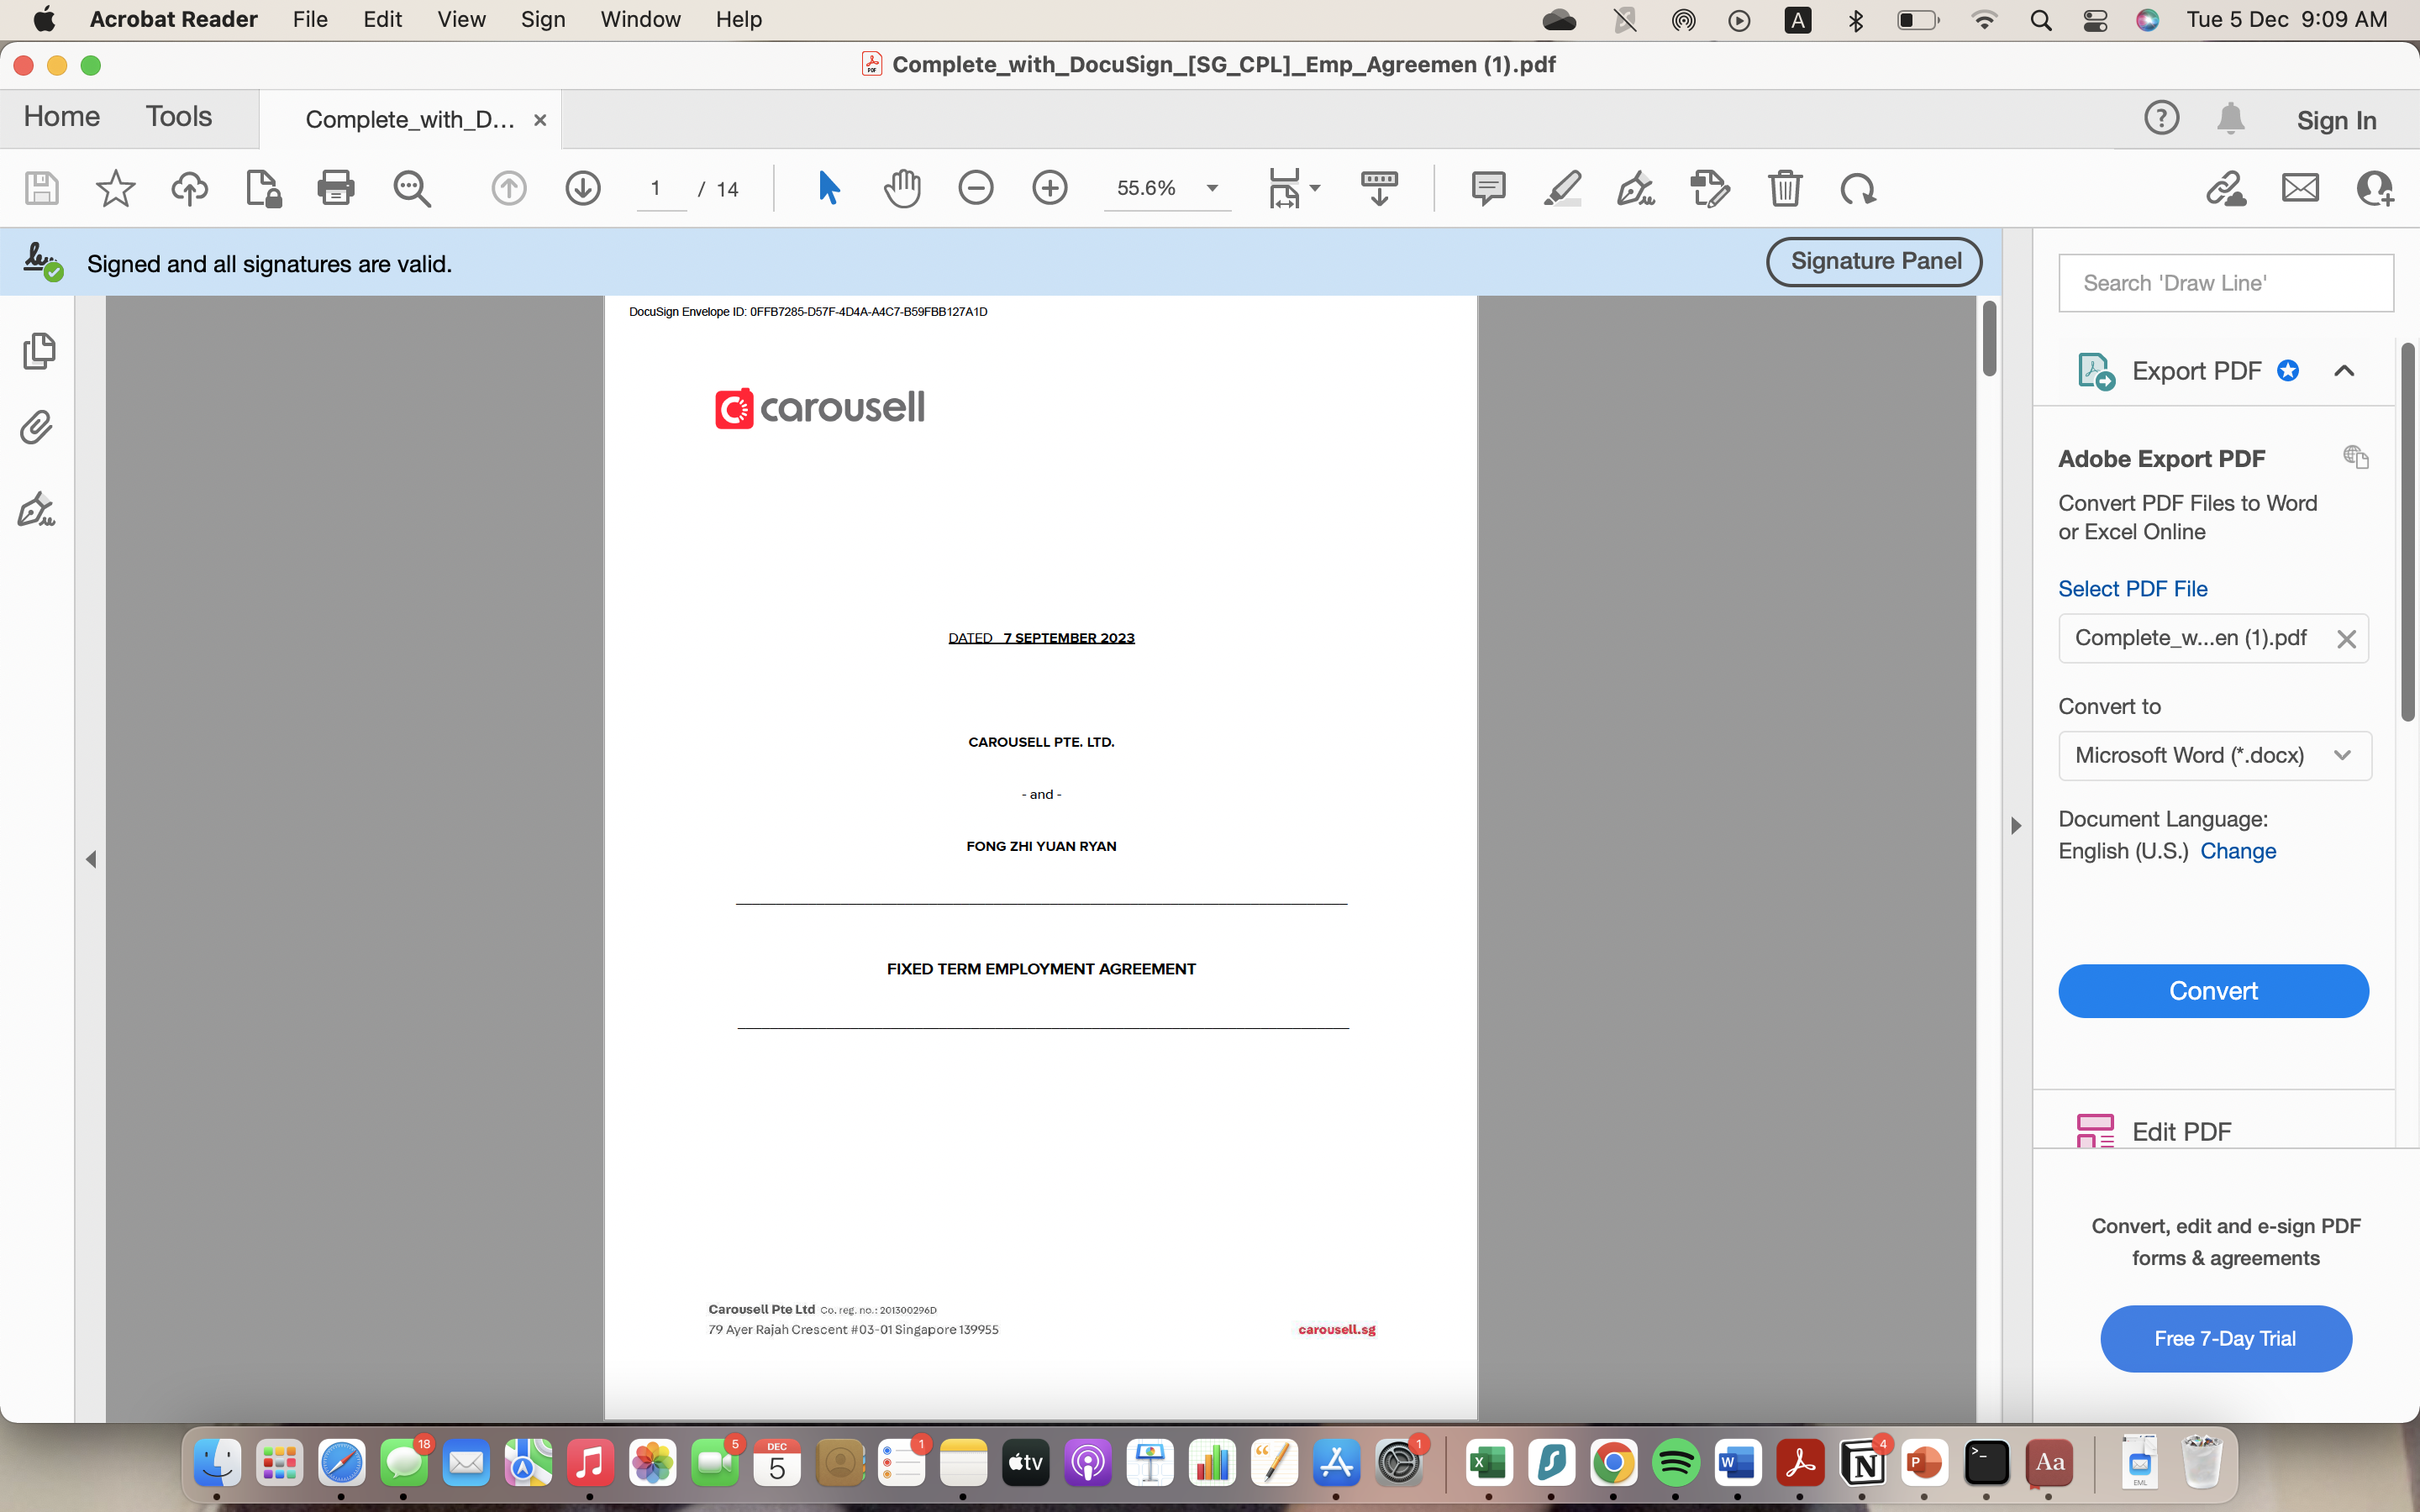This screenshot has height=1512, width=2420.
Task: Click the Search tools field
Action: pyautogui.click(x=2226, y=283)
